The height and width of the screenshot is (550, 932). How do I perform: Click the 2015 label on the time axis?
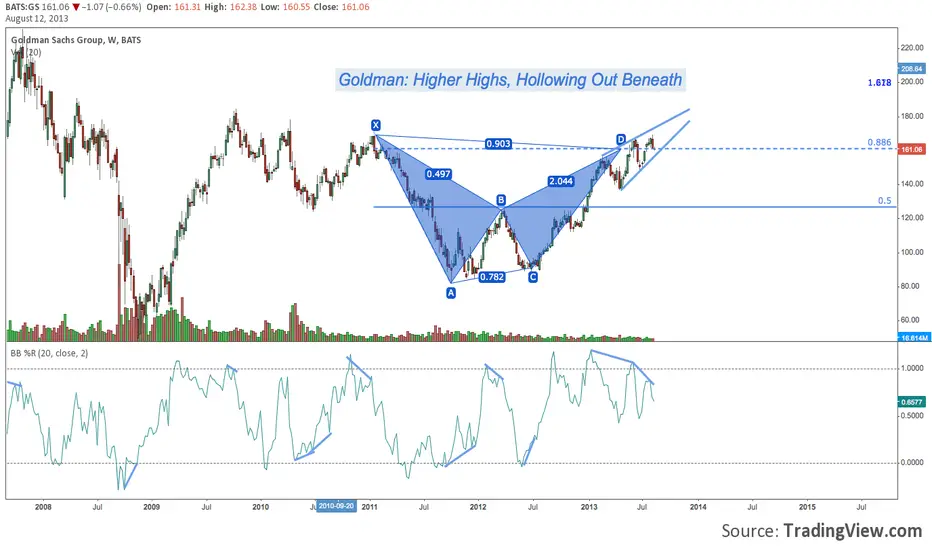[807, 507]
